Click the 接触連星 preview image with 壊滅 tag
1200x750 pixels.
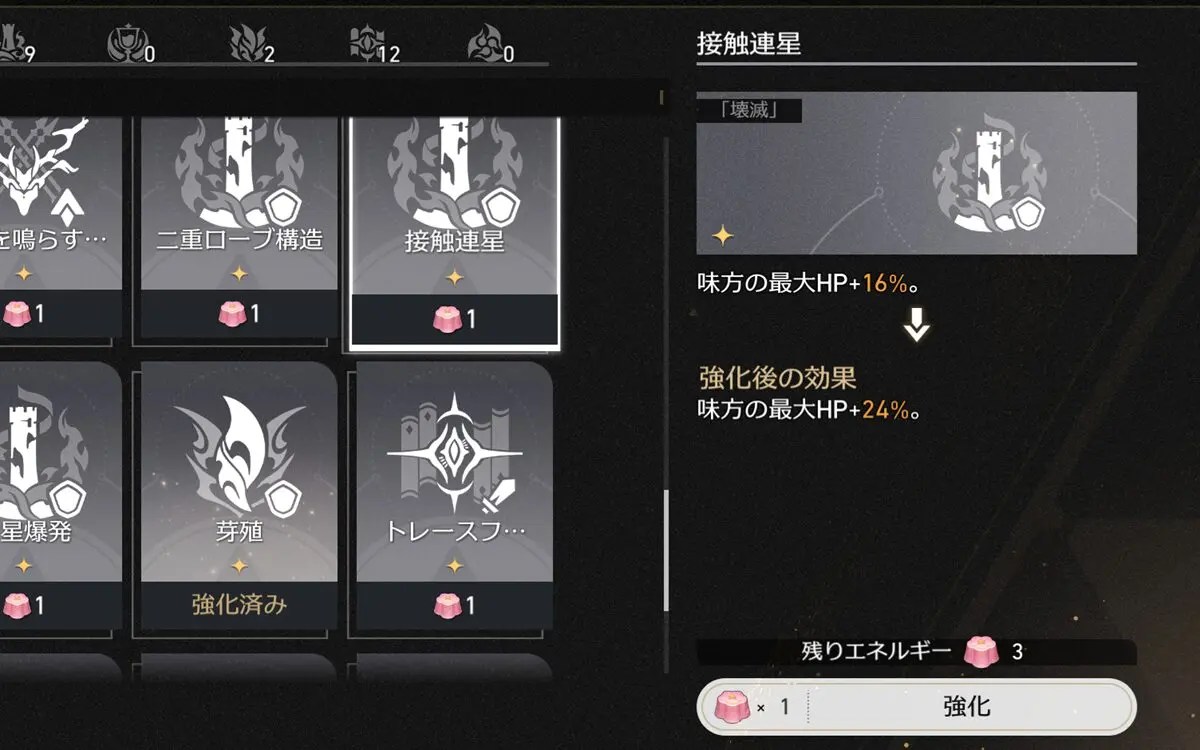[916, 173]
